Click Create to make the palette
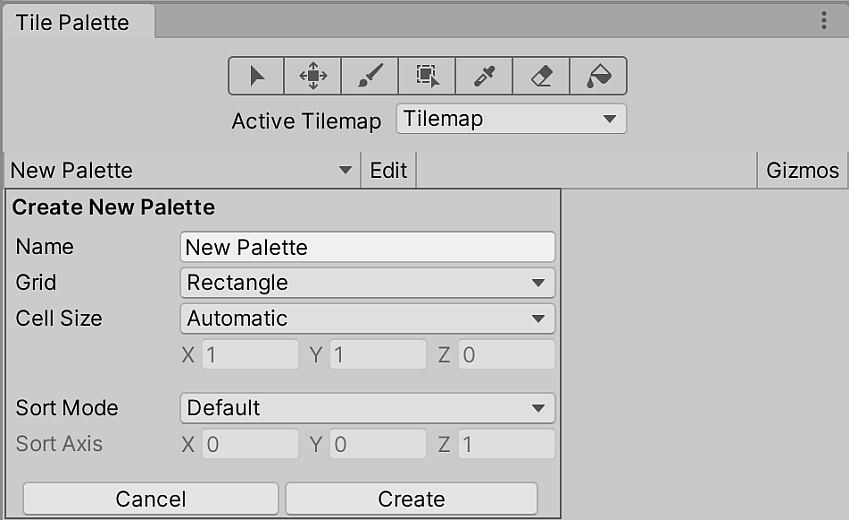849x520 pixels. point(411,499)
